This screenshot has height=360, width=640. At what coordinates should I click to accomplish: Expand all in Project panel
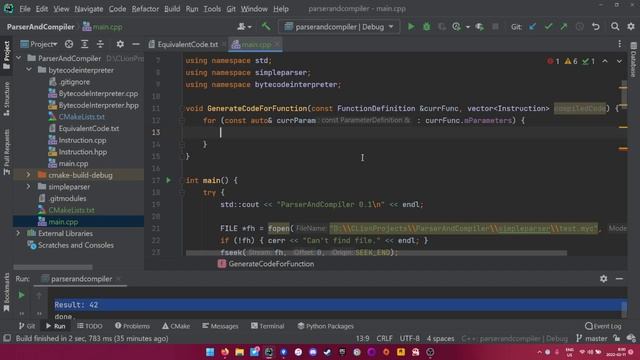(84, 44)
